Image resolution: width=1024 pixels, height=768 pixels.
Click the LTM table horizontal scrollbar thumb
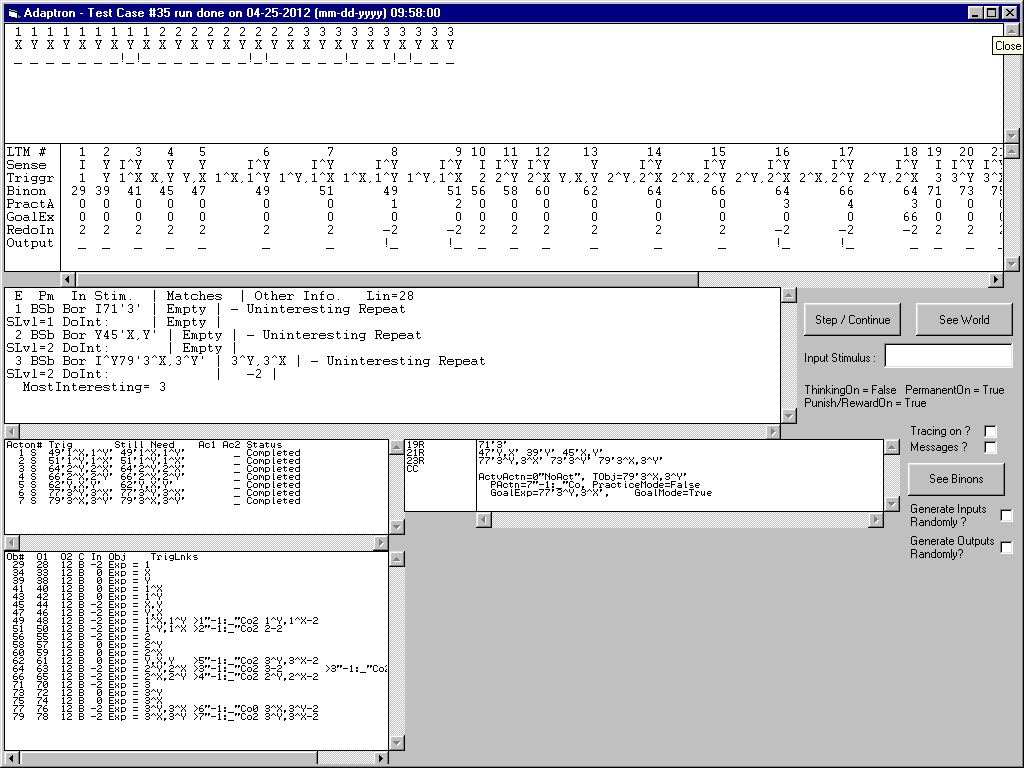click(387, 280)
